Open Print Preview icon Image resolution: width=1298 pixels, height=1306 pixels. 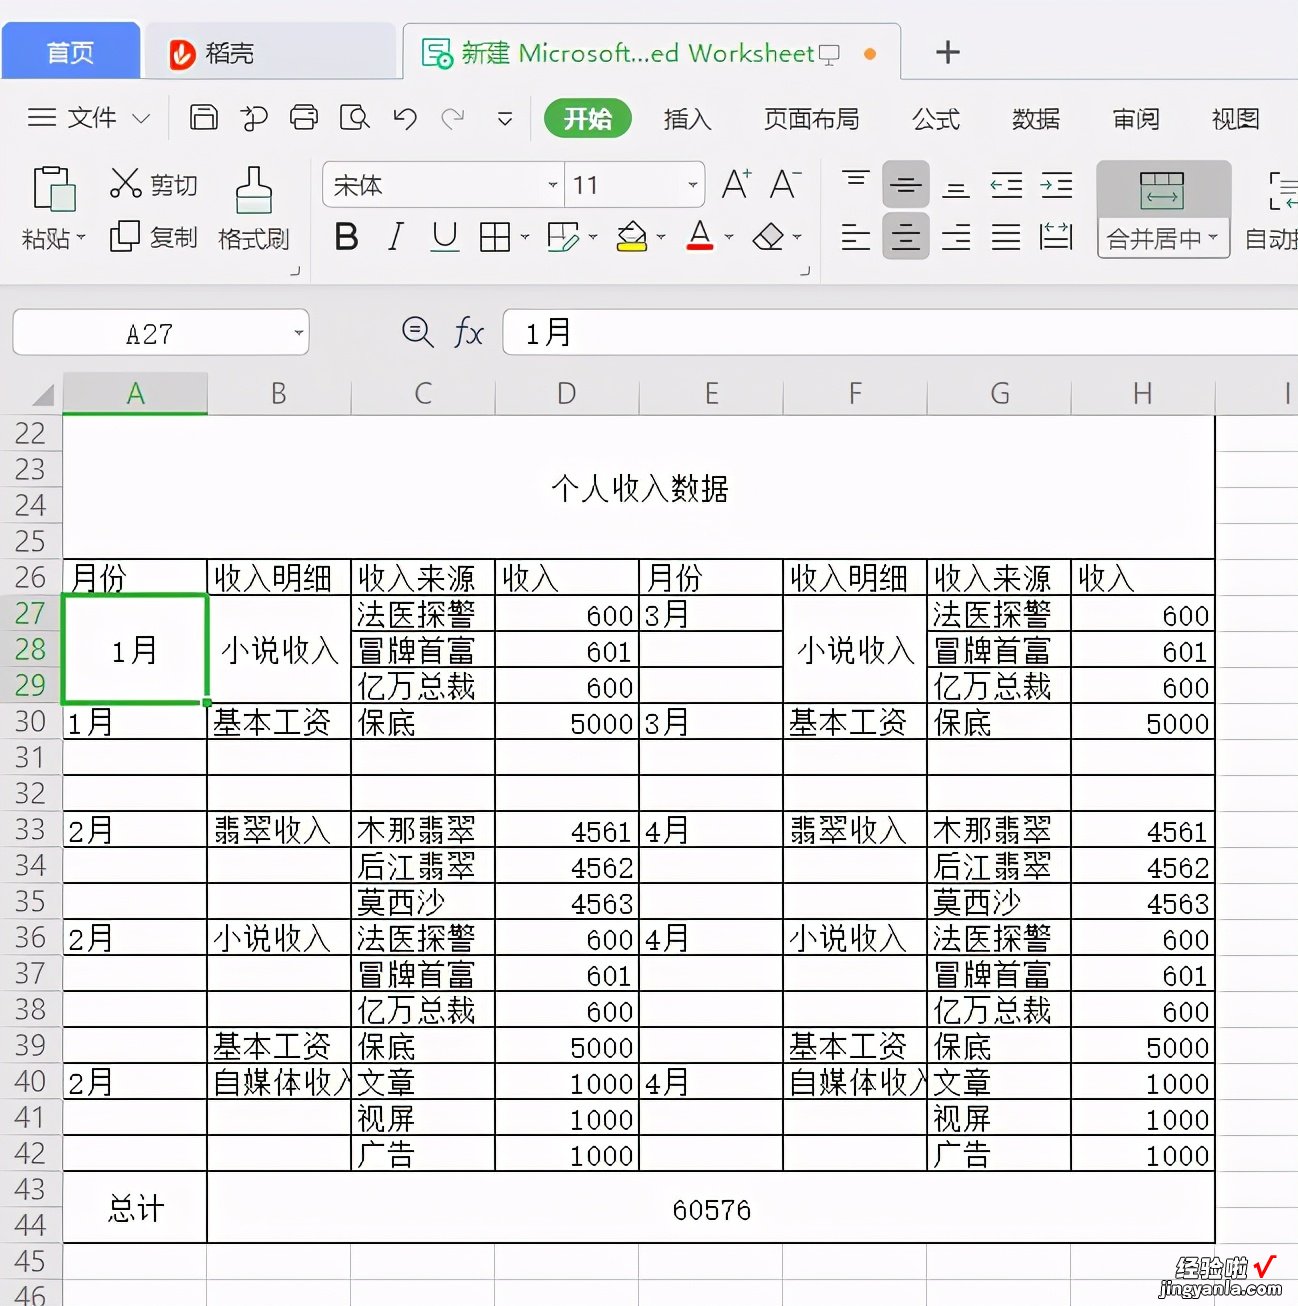(354, 118)
